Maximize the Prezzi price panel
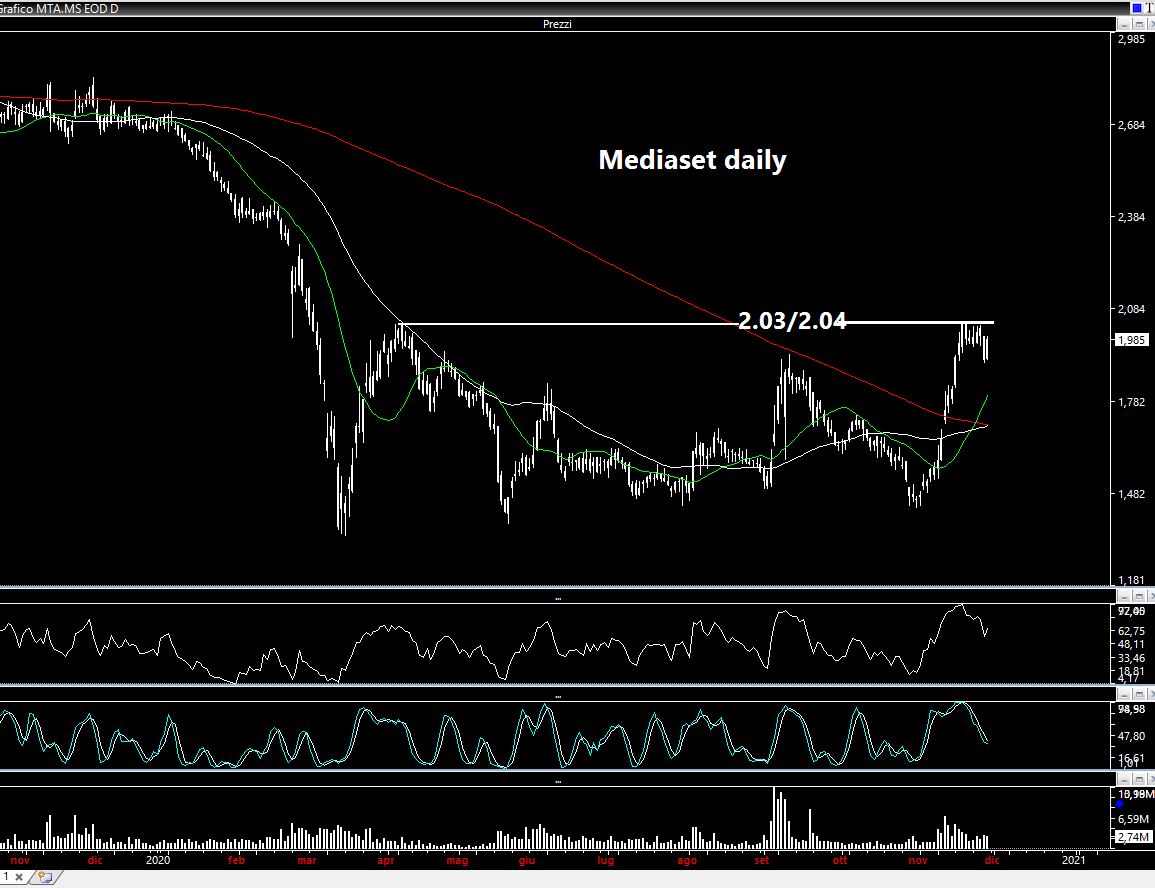The height and width of the screenshot is (888, 1155). click(x=1138, y=24)
